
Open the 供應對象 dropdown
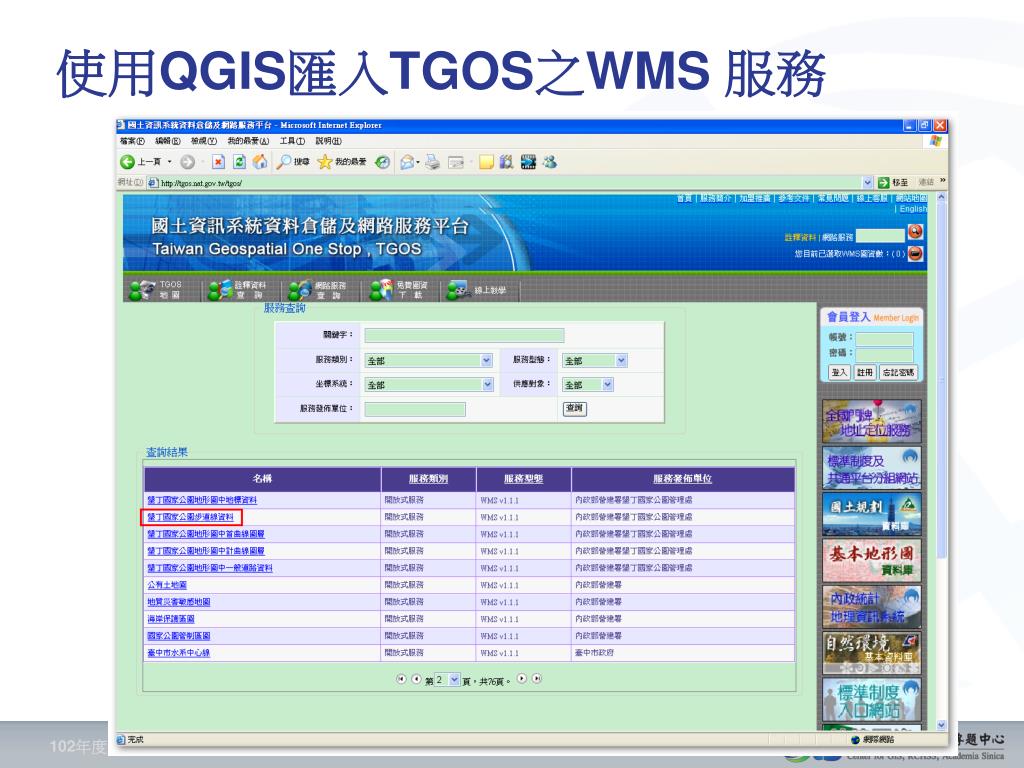coord(588,385)
